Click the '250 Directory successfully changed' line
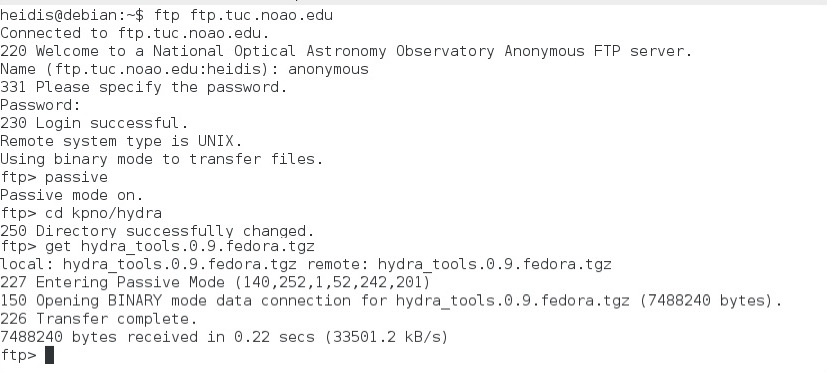827x373 pixels. point(157,231)
